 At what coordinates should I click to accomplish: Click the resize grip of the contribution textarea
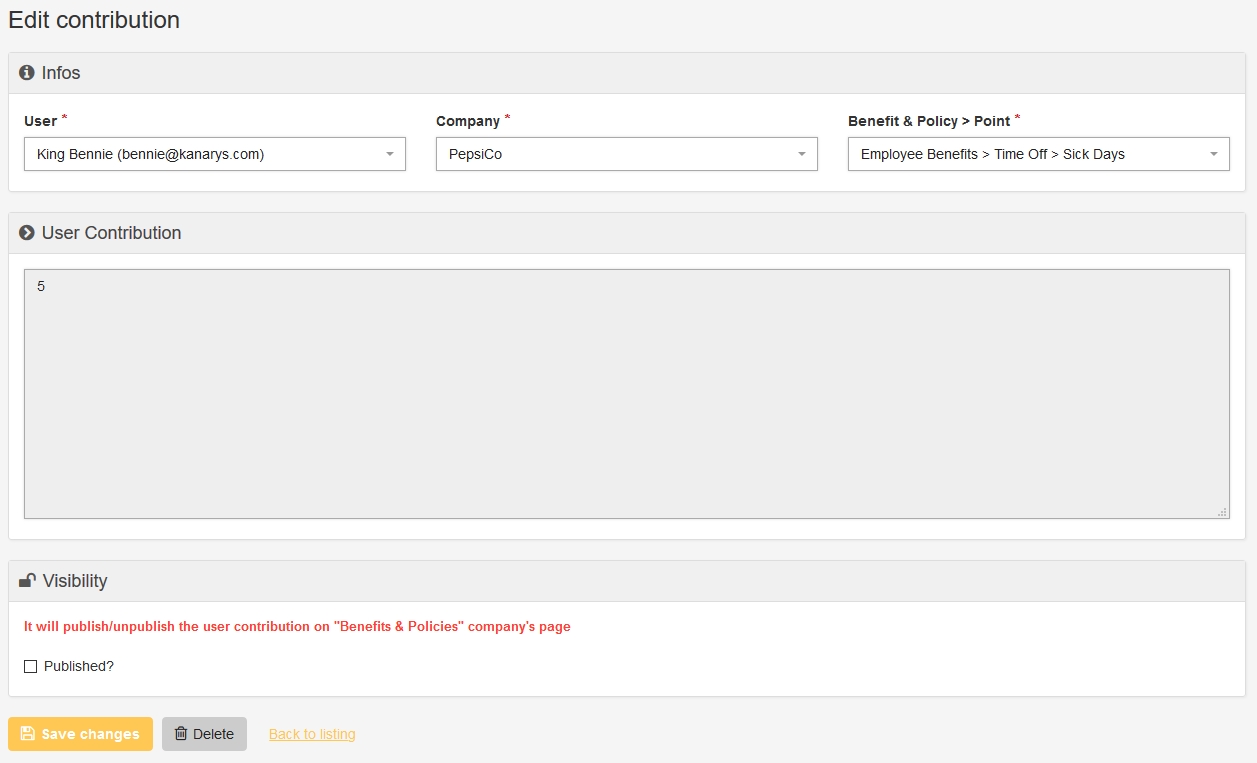coord(1222,511)
